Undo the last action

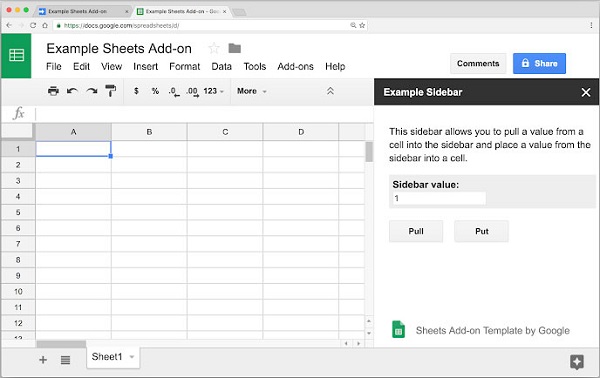[72, 91]
